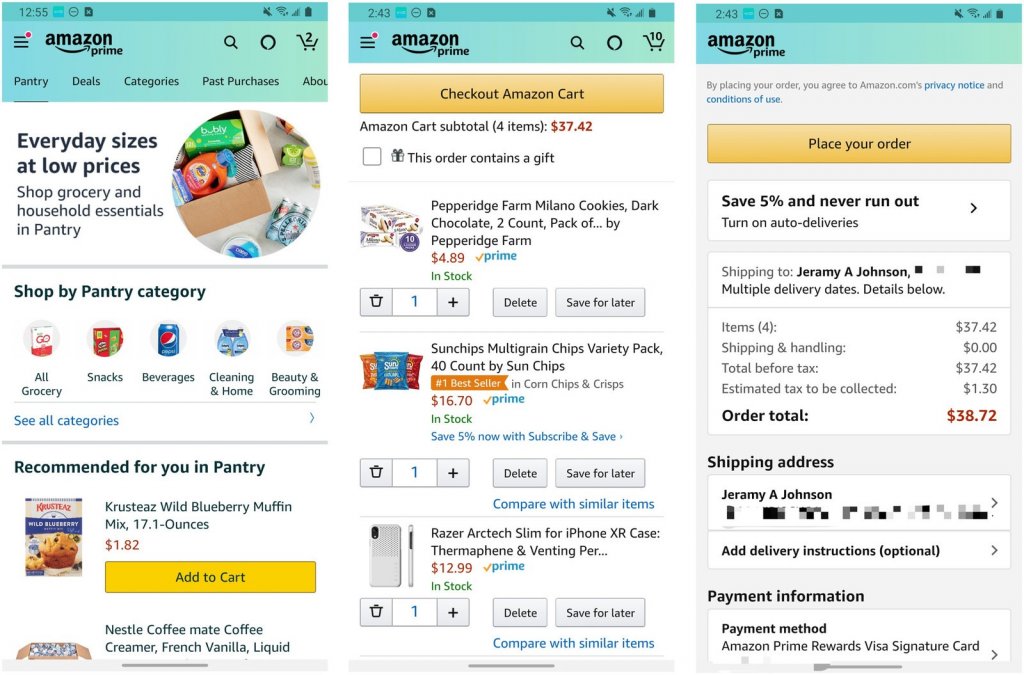Open the All Grocery category icon
The width and height of the screenshot is (1024, 675).
click(41, 342)
